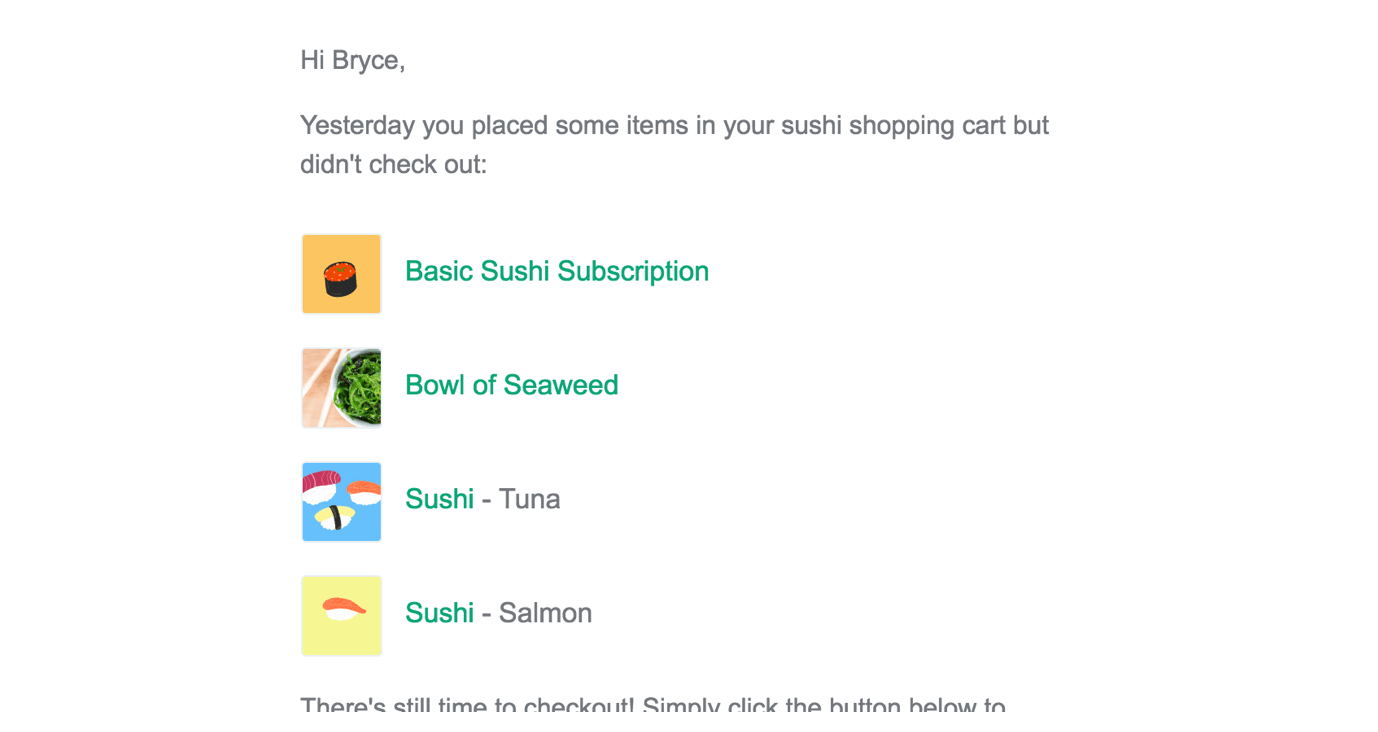1378x732 pixels.
Task: Open the Bowl of Seaweed link
Action: coord(511,386)
